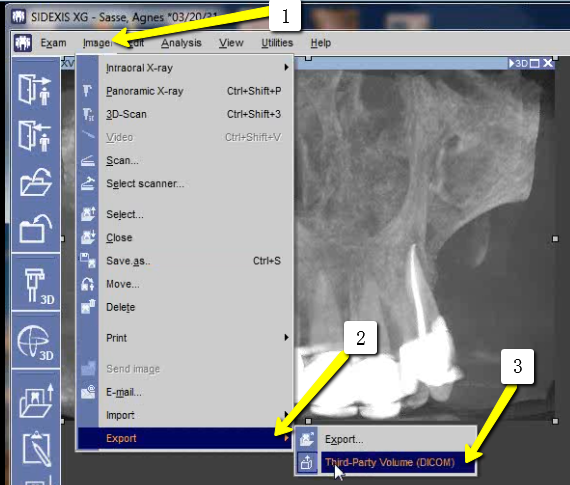Click the X-ray image right resize handle

555,239
